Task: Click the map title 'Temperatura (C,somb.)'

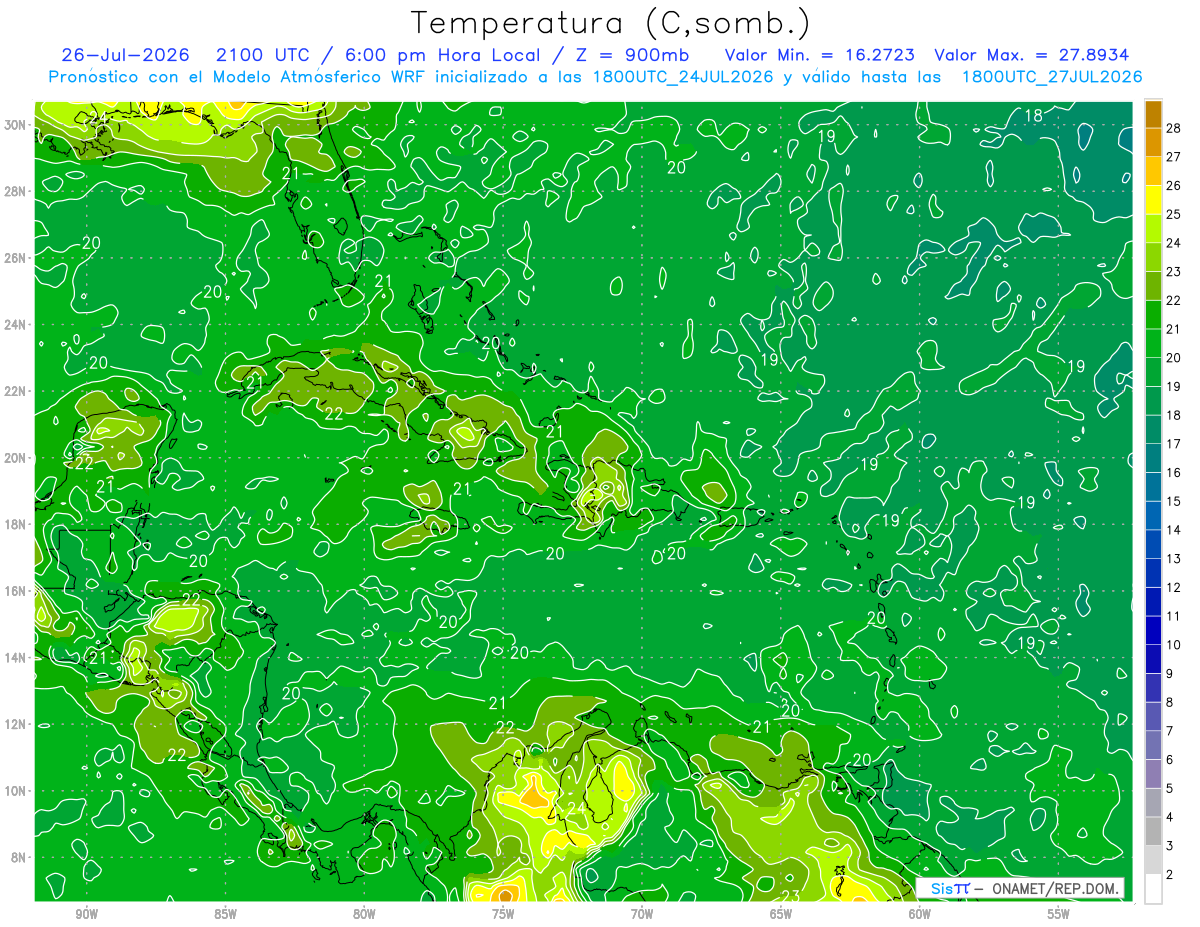Action: 610,23
